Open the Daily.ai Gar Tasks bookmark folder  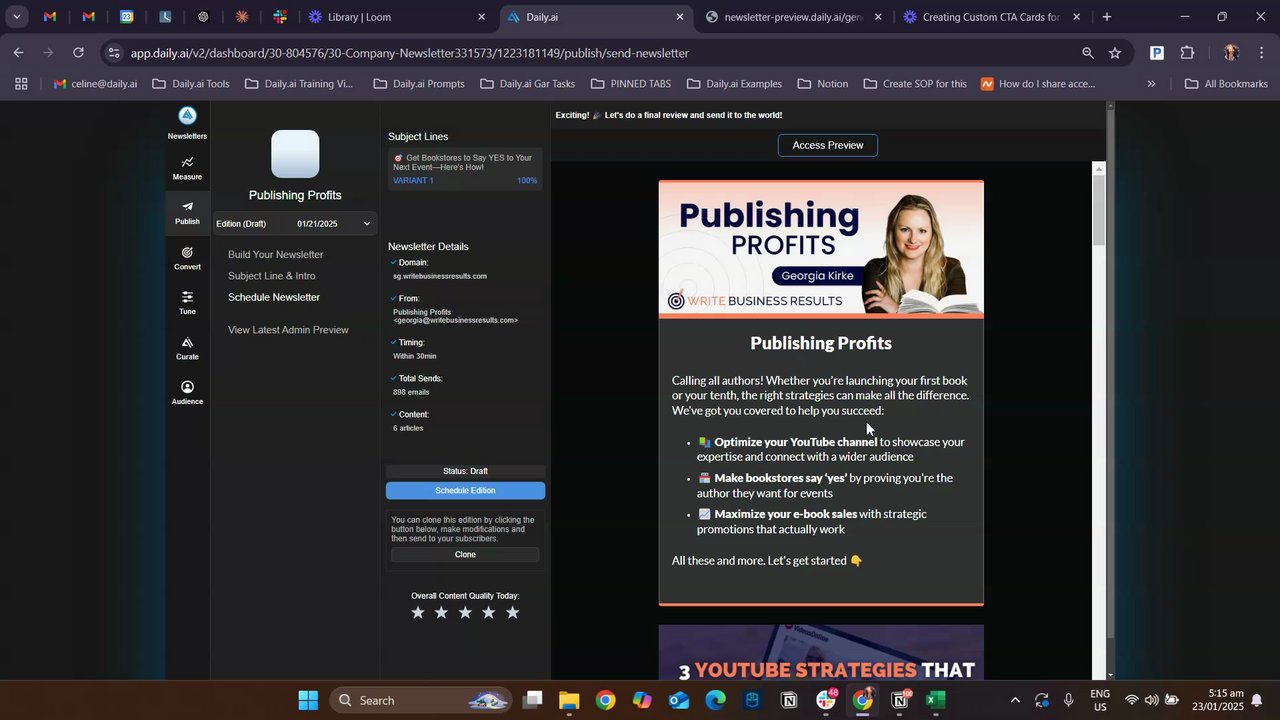click(527, 84)
